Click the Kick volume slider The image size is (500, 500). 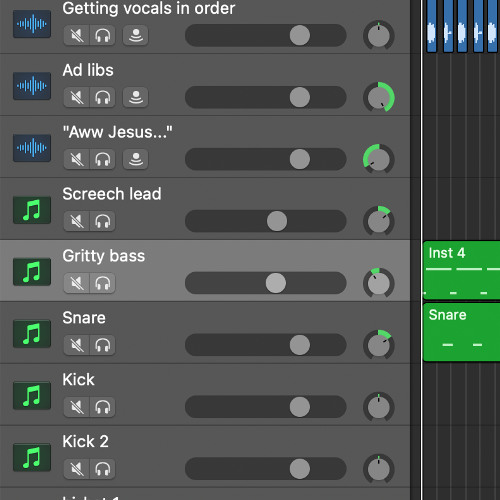[x=266, y=407]
